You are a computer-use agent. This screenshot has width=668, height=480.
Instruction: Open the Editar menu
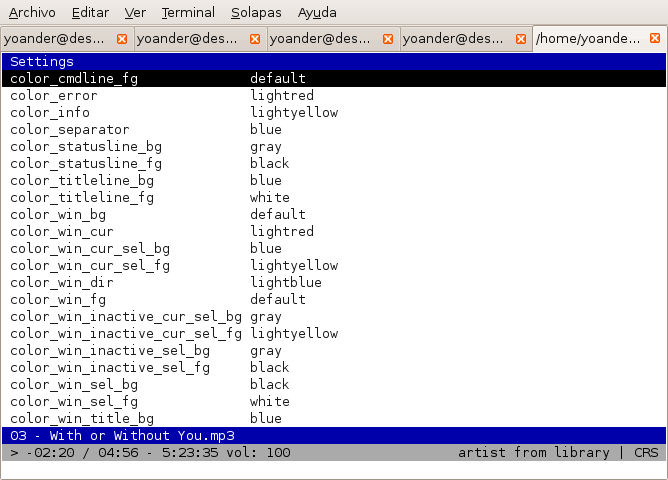pyautogui.click(x=90, y=13)
